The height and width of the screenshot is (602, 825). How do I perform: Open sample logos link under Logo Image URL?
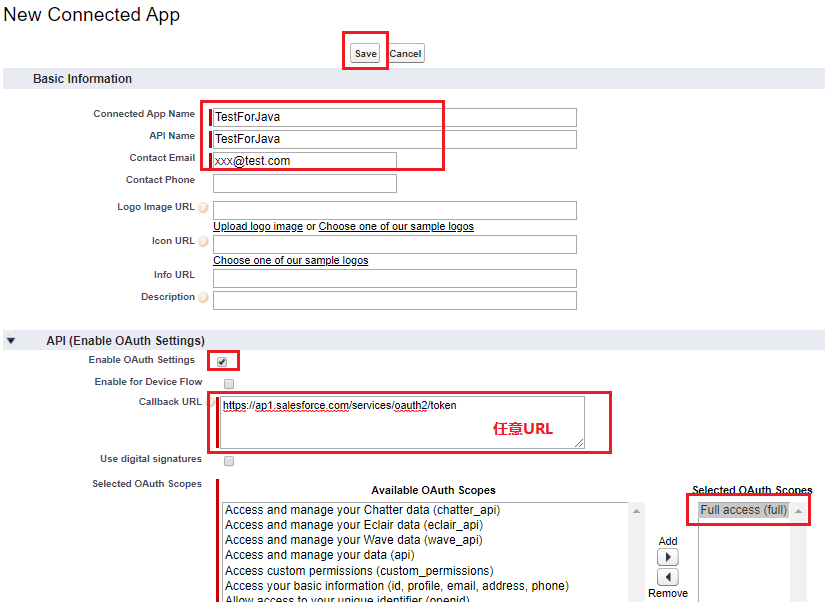click(x=396, y=226)
